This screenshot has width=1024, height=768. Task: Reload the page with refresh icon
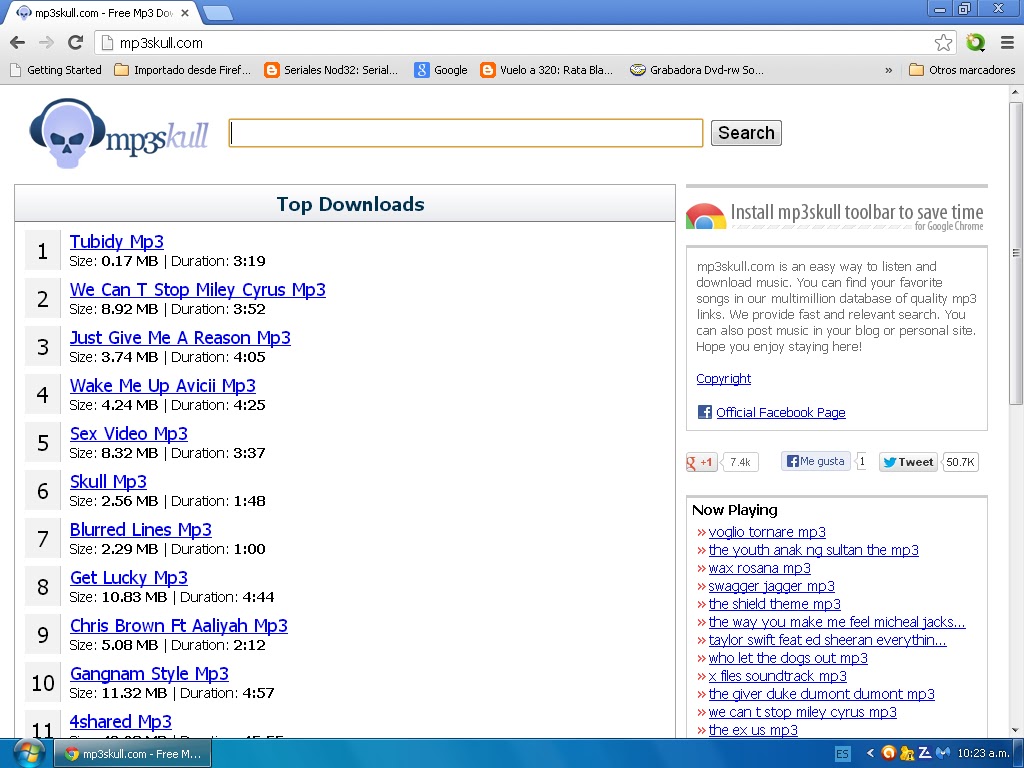click(76, 43)
